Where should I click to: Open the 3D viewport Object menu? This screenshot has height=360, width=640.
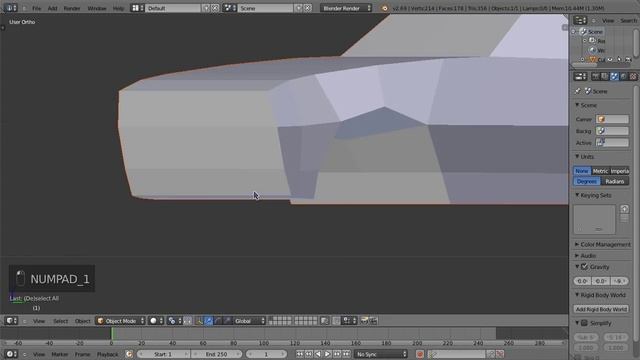(x=82, y=321)
